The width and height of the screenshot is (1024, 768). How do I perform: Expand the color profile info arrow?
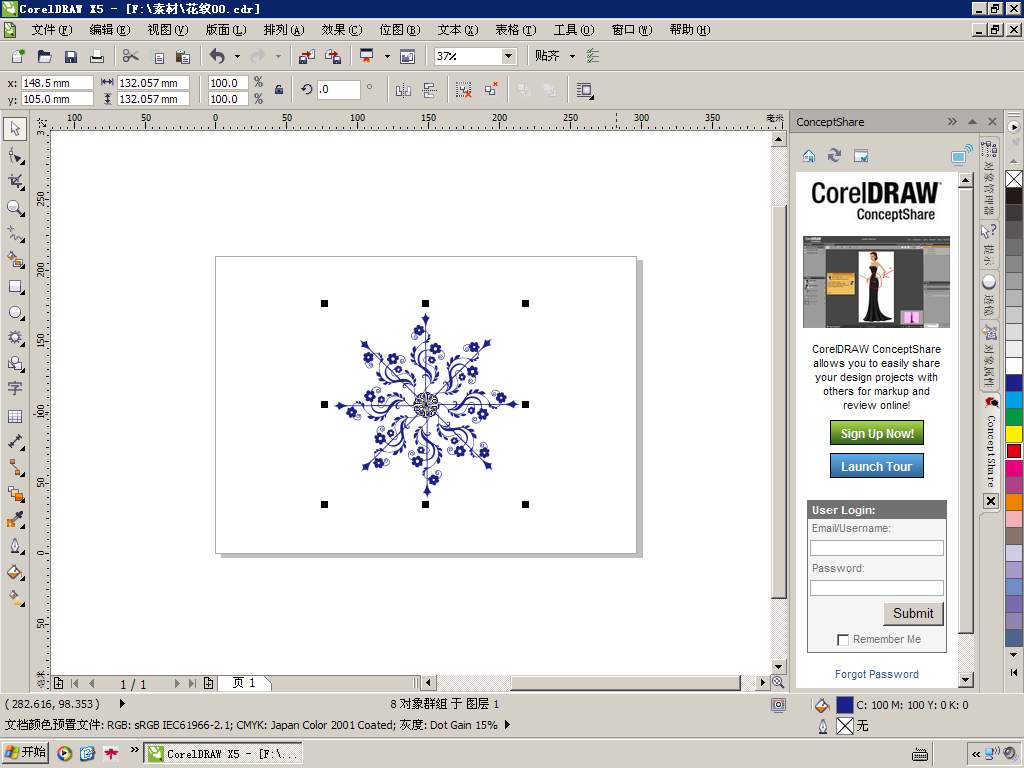click(507, 725)
